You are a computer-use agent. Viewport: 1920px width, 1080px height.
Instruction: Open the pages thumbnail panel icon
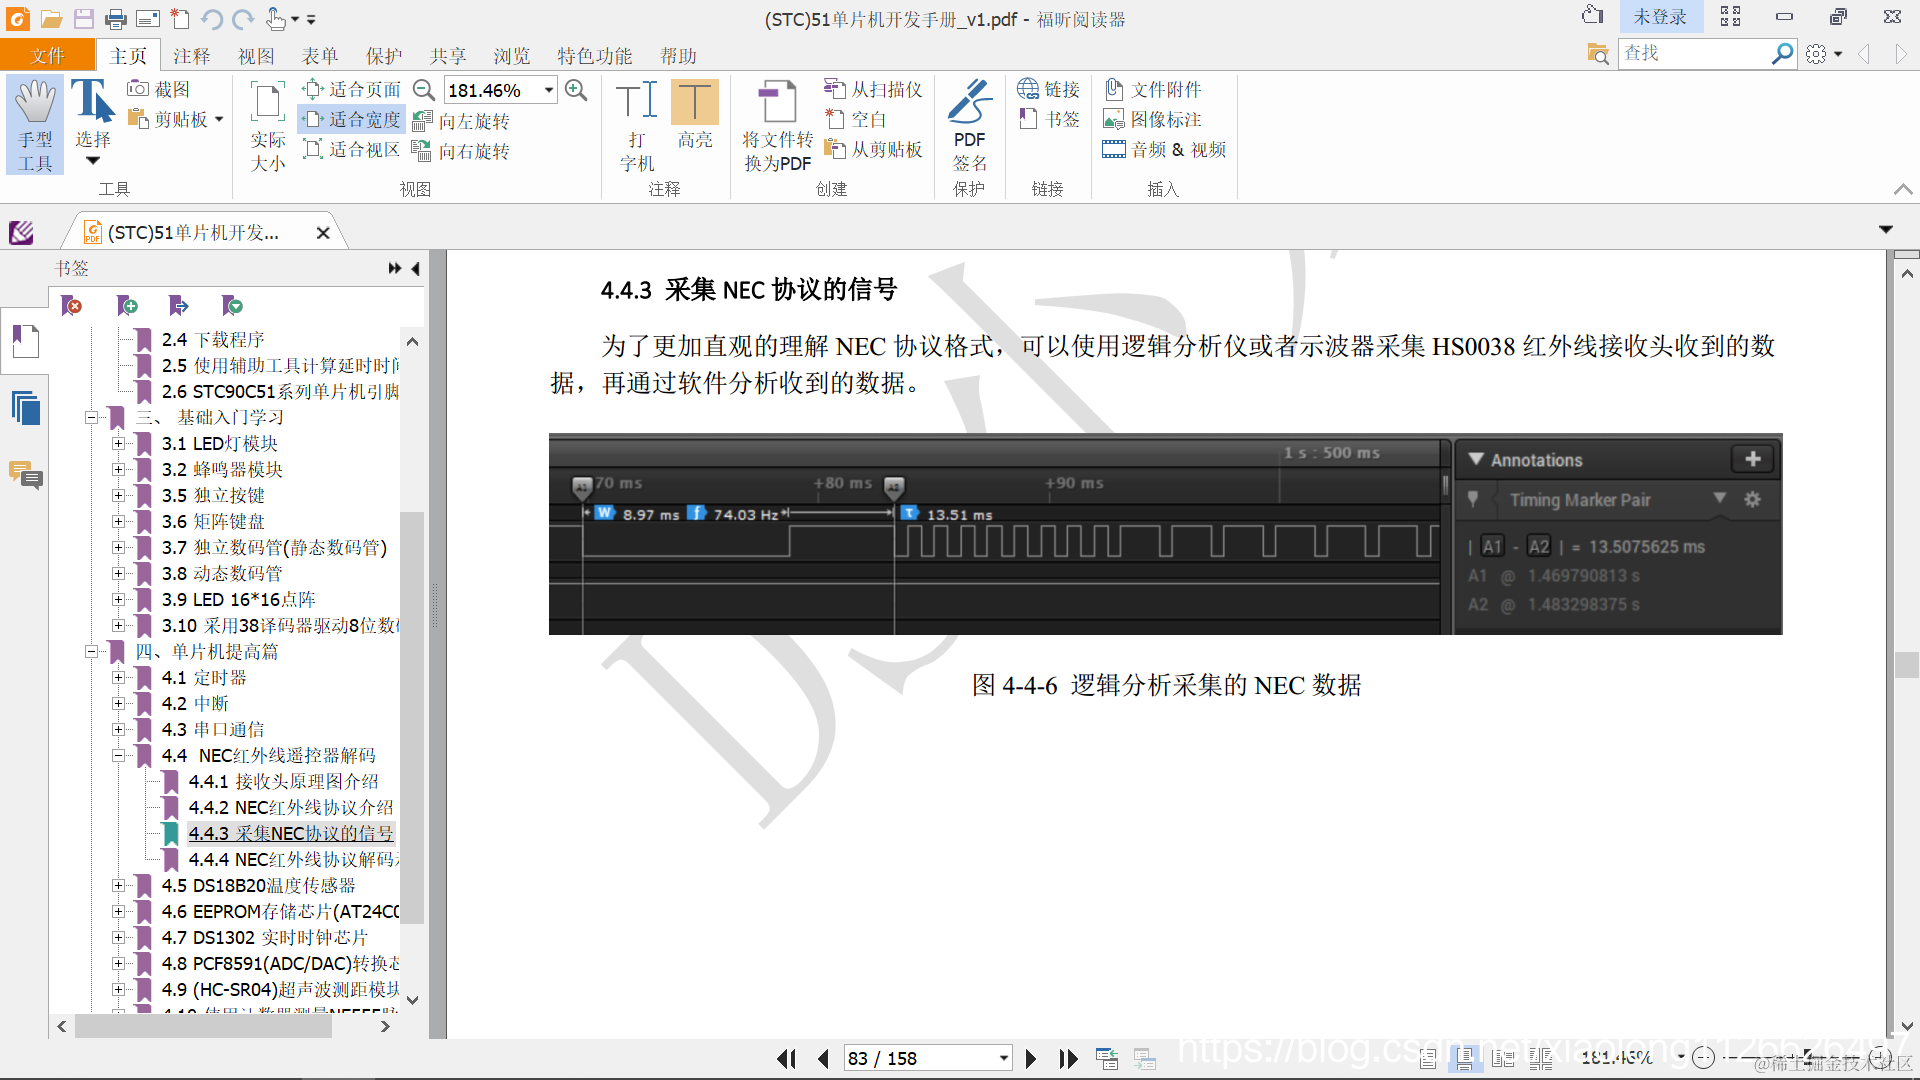(25, 408)
